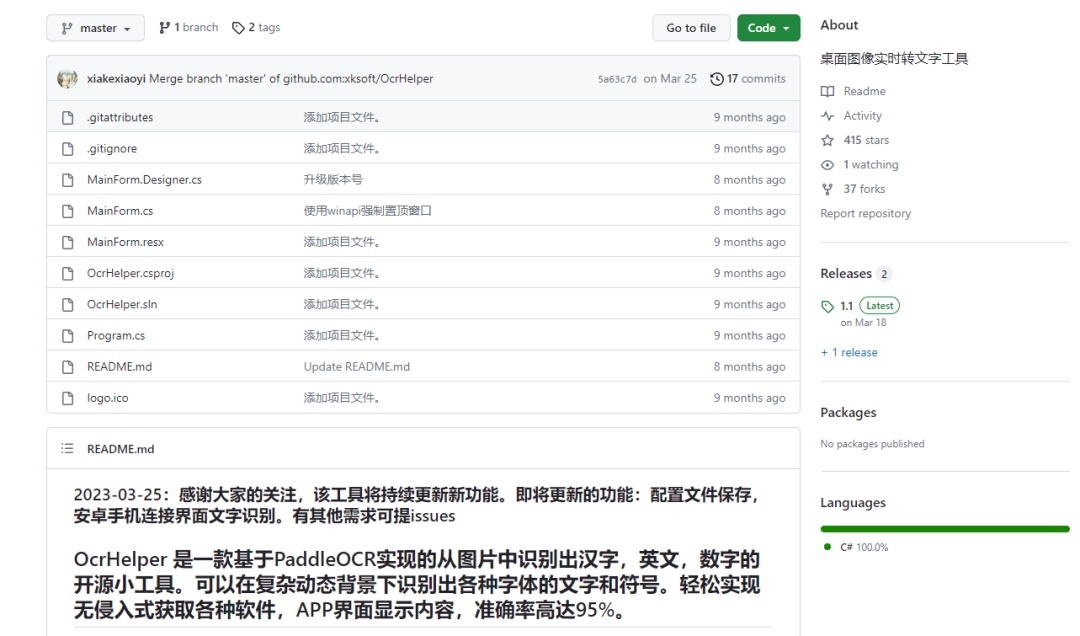This screenshot has height=636, width=1080.
Task: Click 9 months ago on logo.ico row
Action: [749, 398]
